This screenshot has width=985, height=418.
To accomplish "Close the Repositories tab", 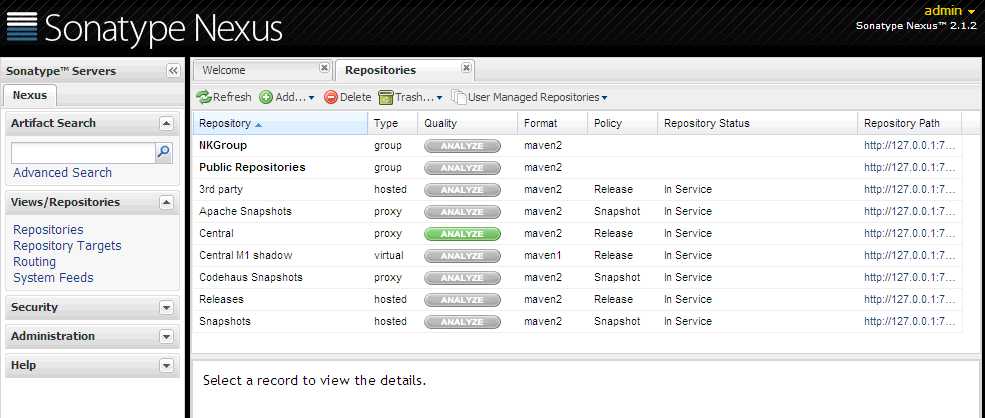I will coord(466,68).
